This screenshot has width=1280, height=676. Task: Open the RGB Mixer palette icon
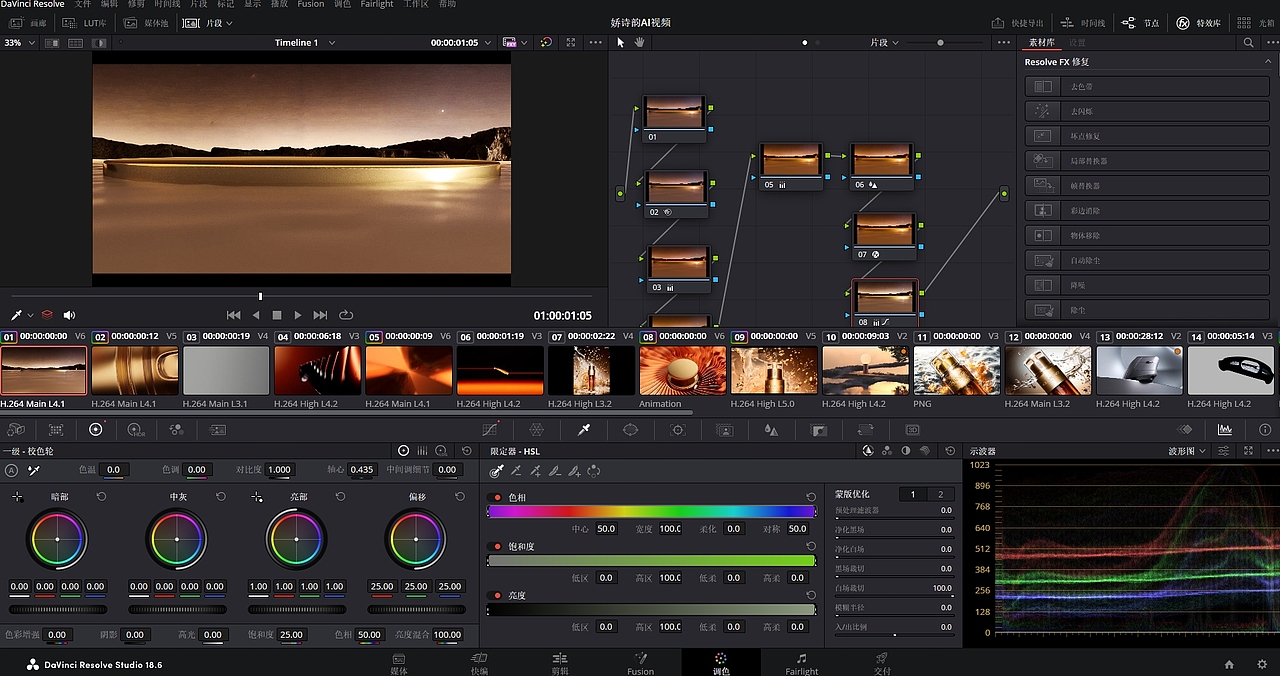coord(176,429)
